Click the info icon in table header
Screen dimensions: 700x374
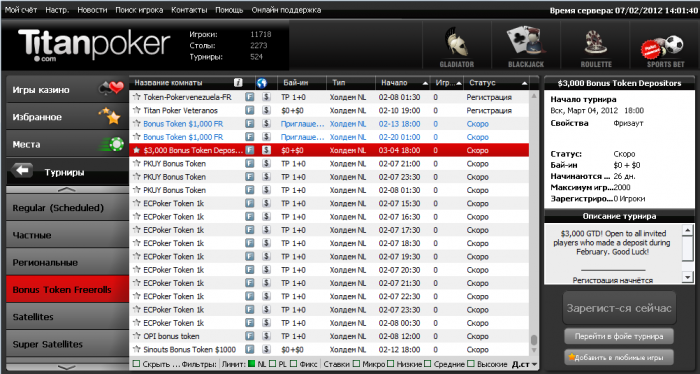pyautogui.click(x=238, y=83)
